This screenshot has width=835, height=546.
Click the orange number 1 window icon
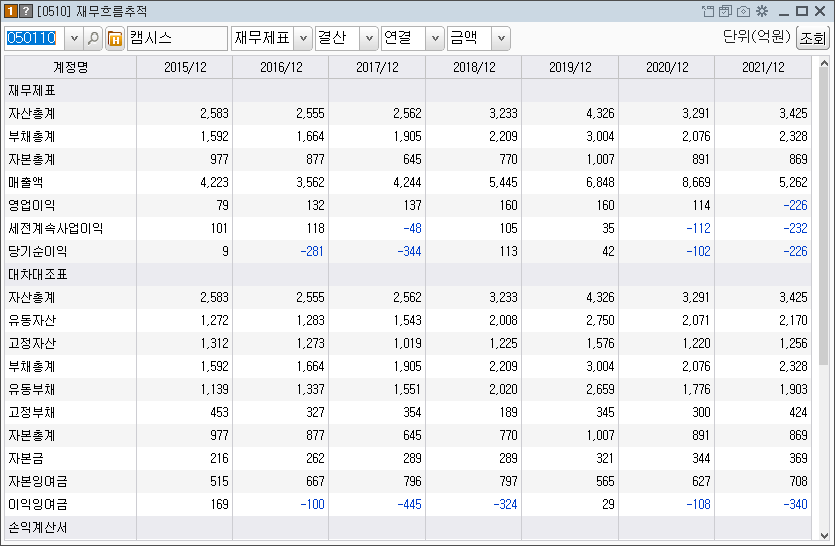[11, 11]
